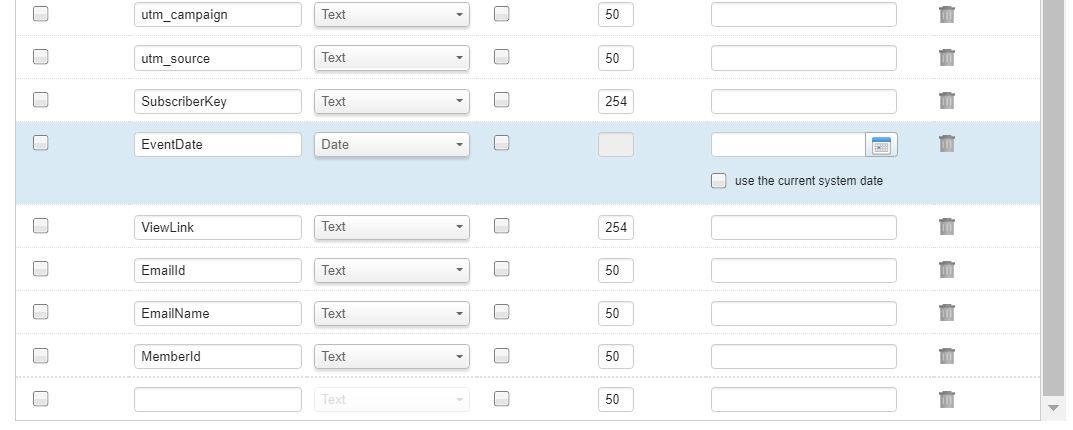1073x430 pixels.
Task: Delete the EmailName field row
Action: pos(947,313)
